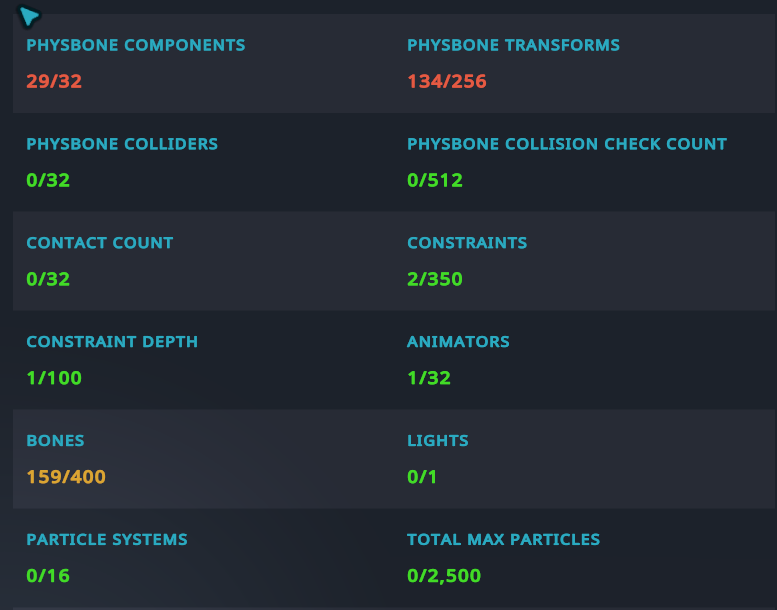
Task: Click the 1/100 Constraint Depth value
Action: [54, 378]
